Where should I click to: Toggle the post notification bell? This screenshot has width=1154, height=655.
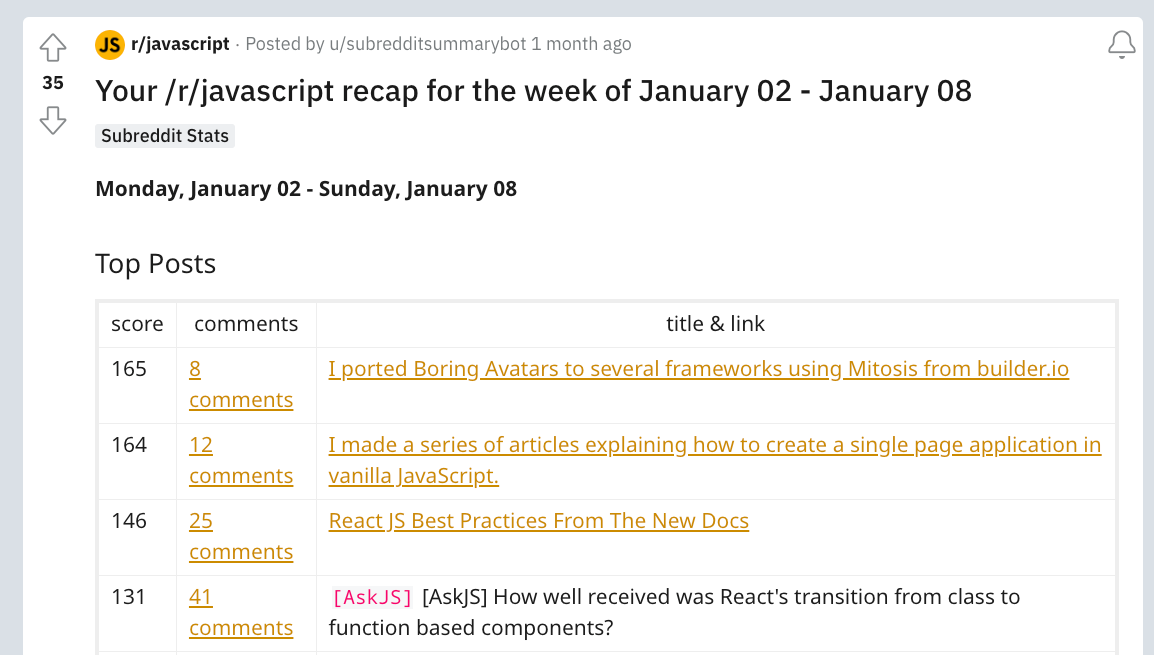click(1121, 45)
